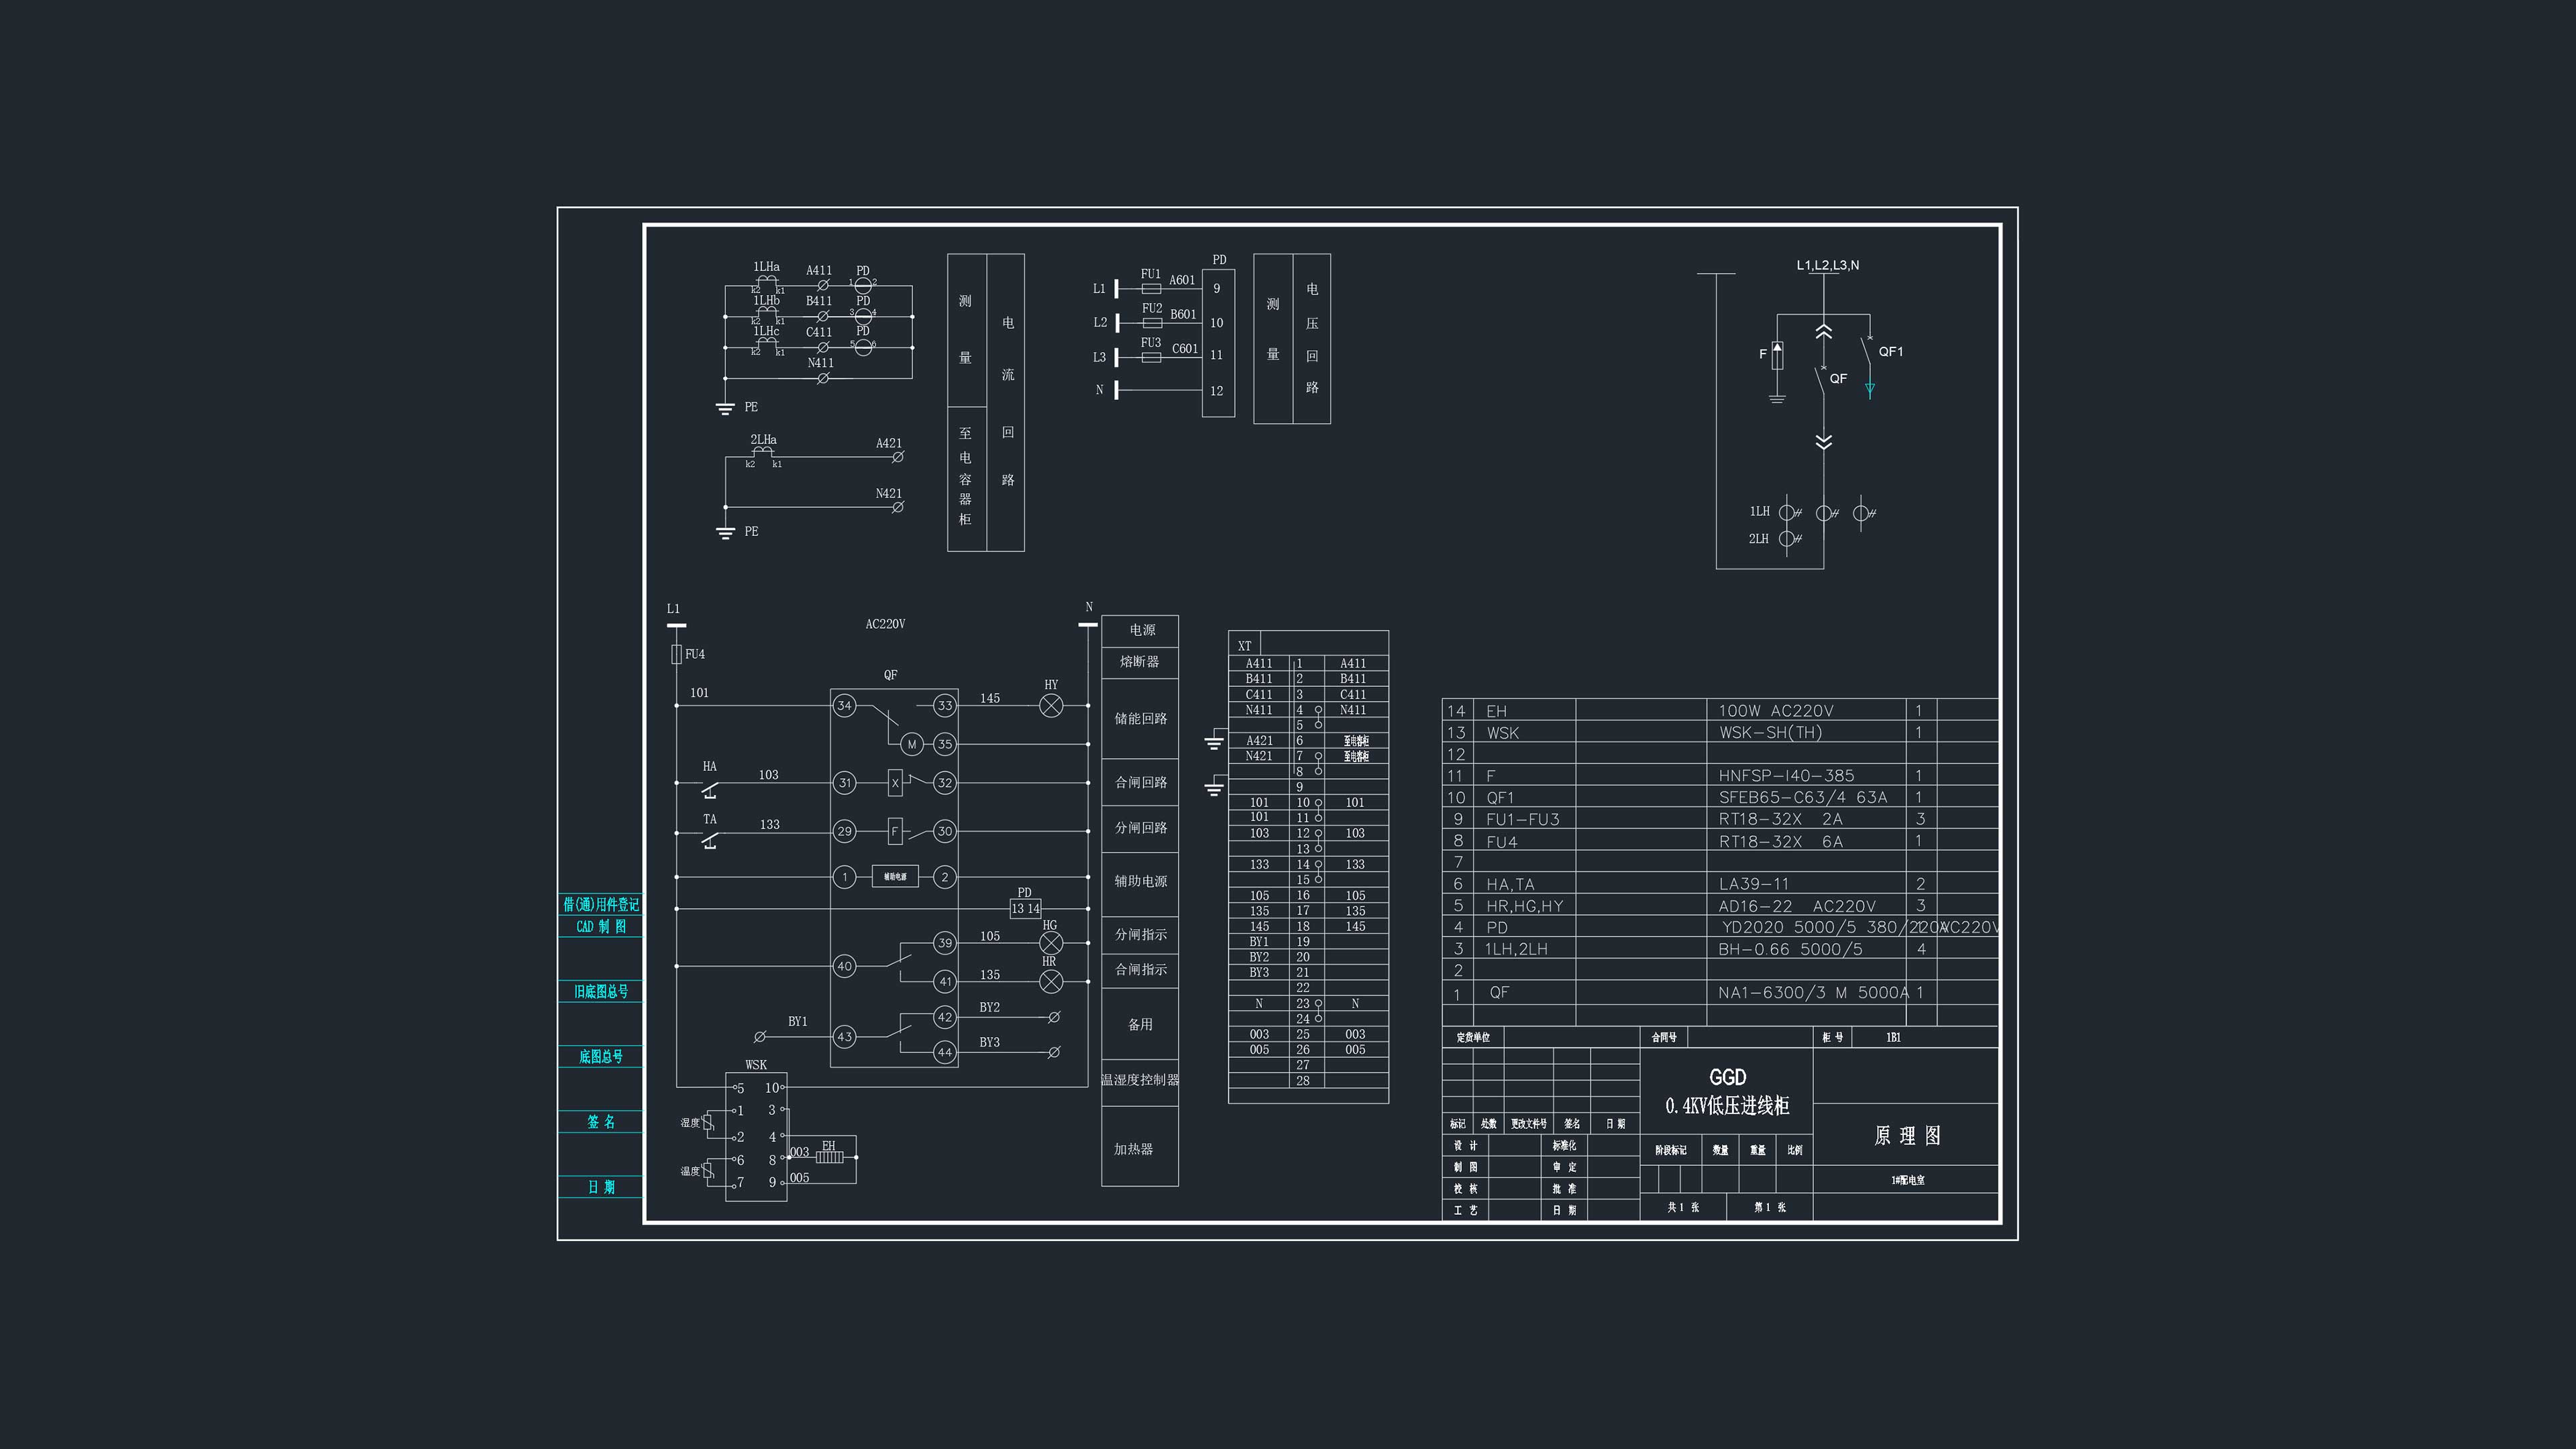
Task: Select the FU2 fuse symbol on L2 line
Action: pyautogui.click(x=1152, y=323)
